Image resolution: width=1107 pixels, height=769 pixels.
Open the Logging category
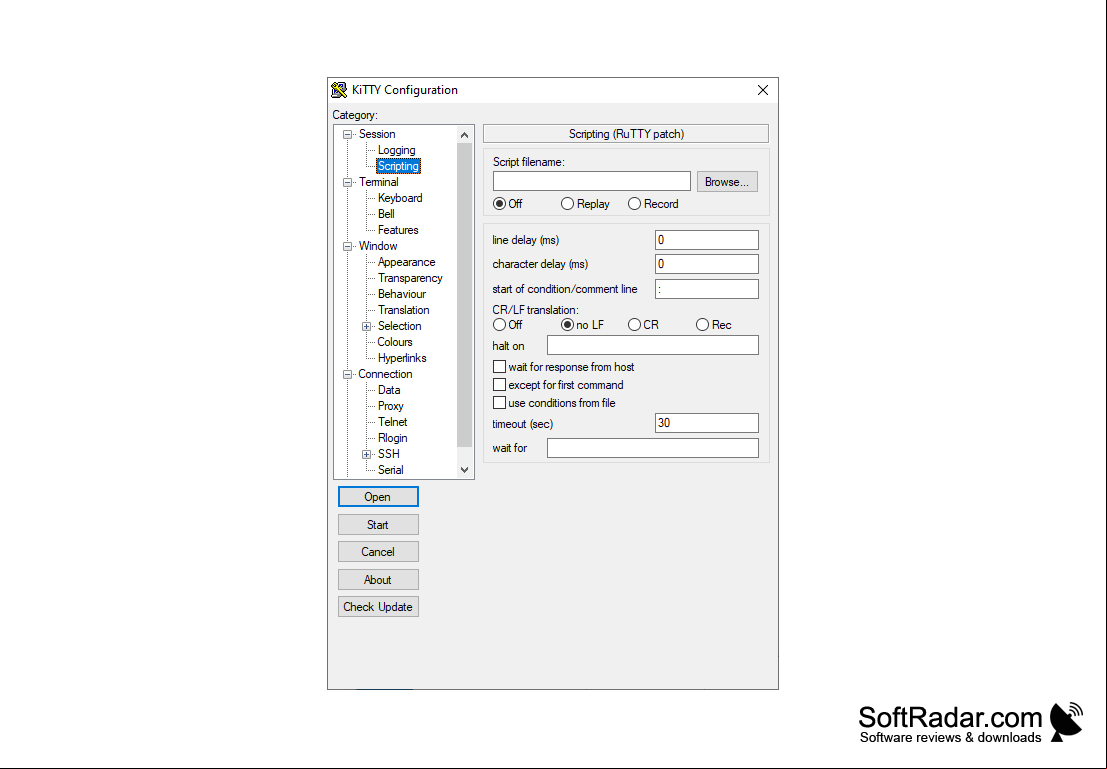pyautogui.click(x=396, y=150)
